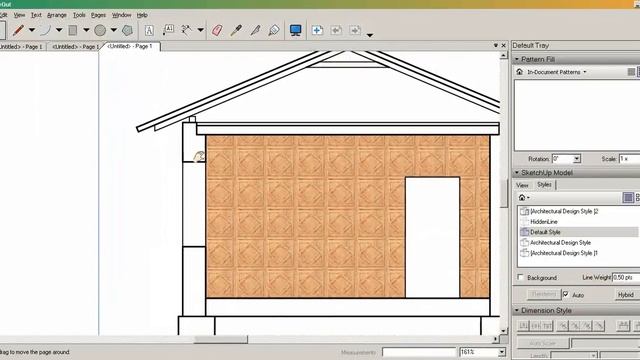The image size is (640, 360).
Task: Click the Scale input field
Action: (629, 159)
